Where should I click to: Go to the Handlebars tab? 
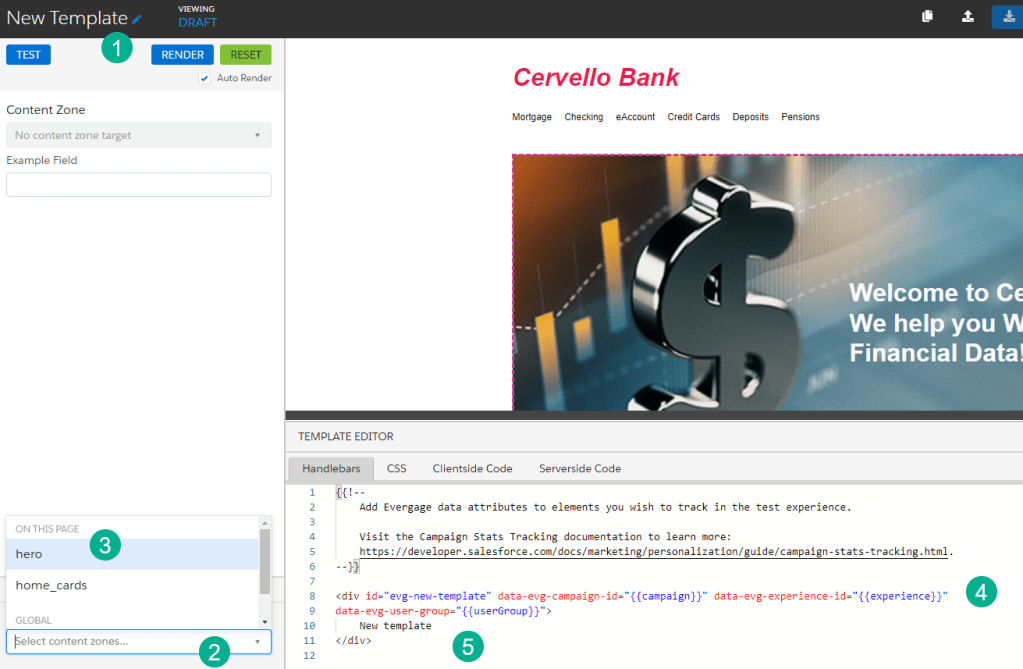pyautogui.click(x=331, y=468)
